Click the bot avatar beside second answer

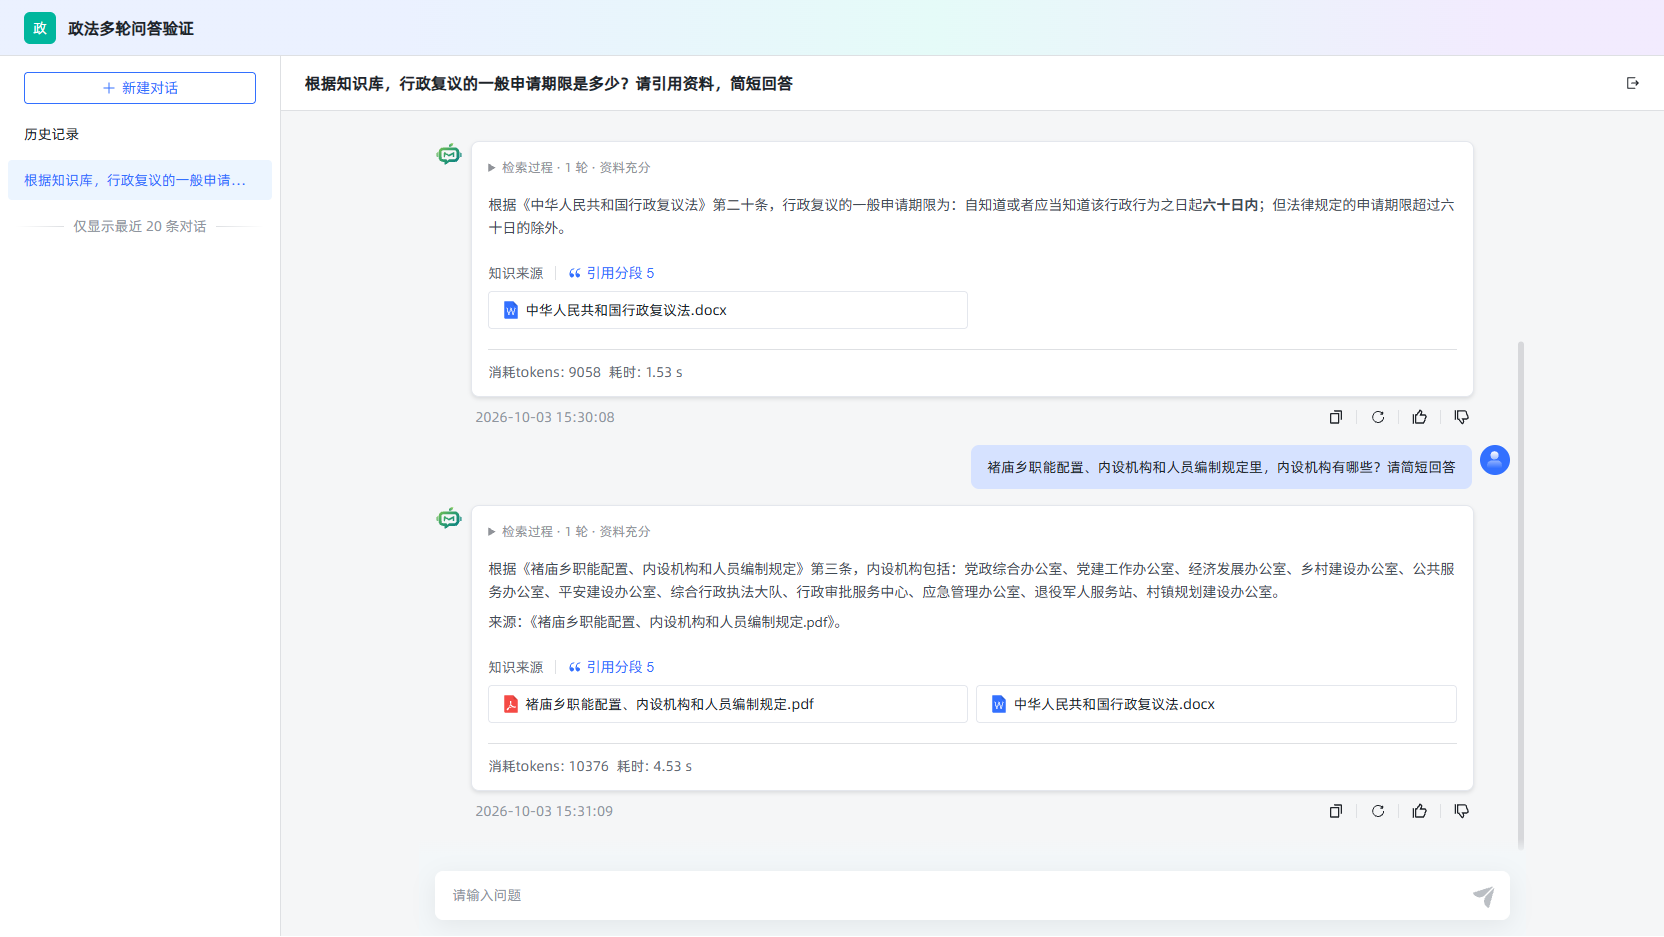coord(449,518)
